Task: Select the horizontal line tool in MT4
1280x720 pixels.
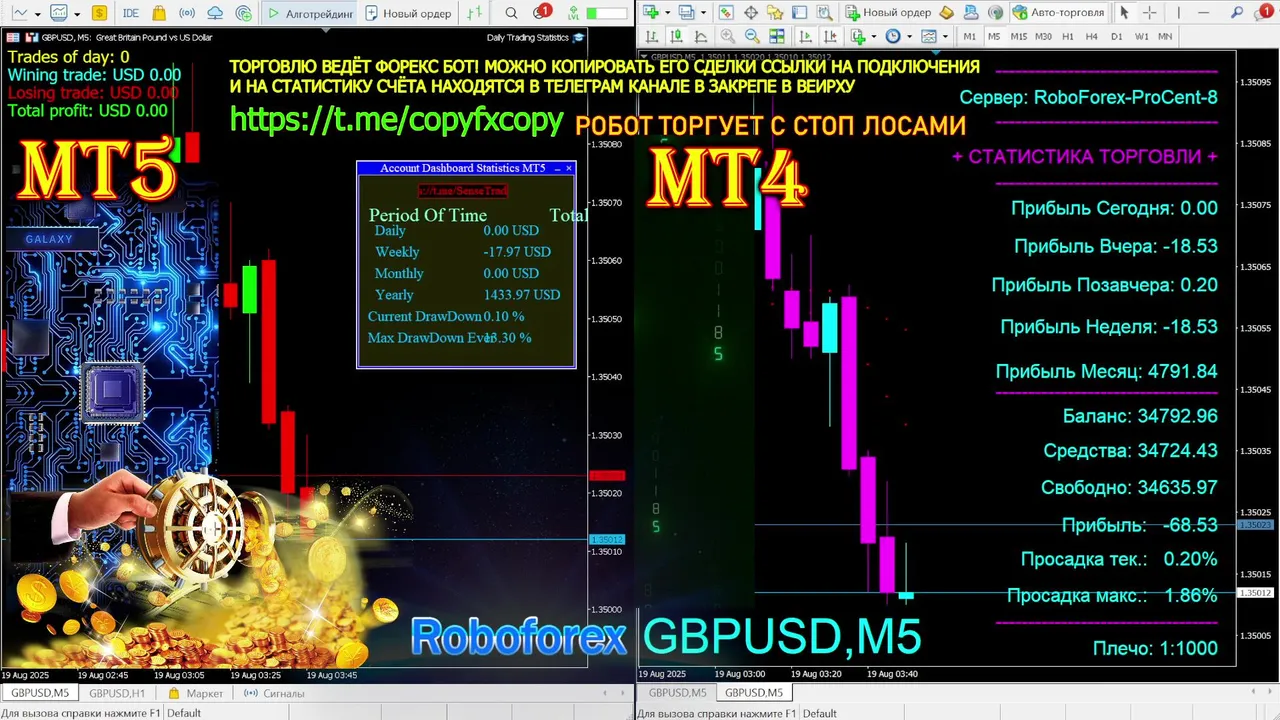Action: [1204, 13]
